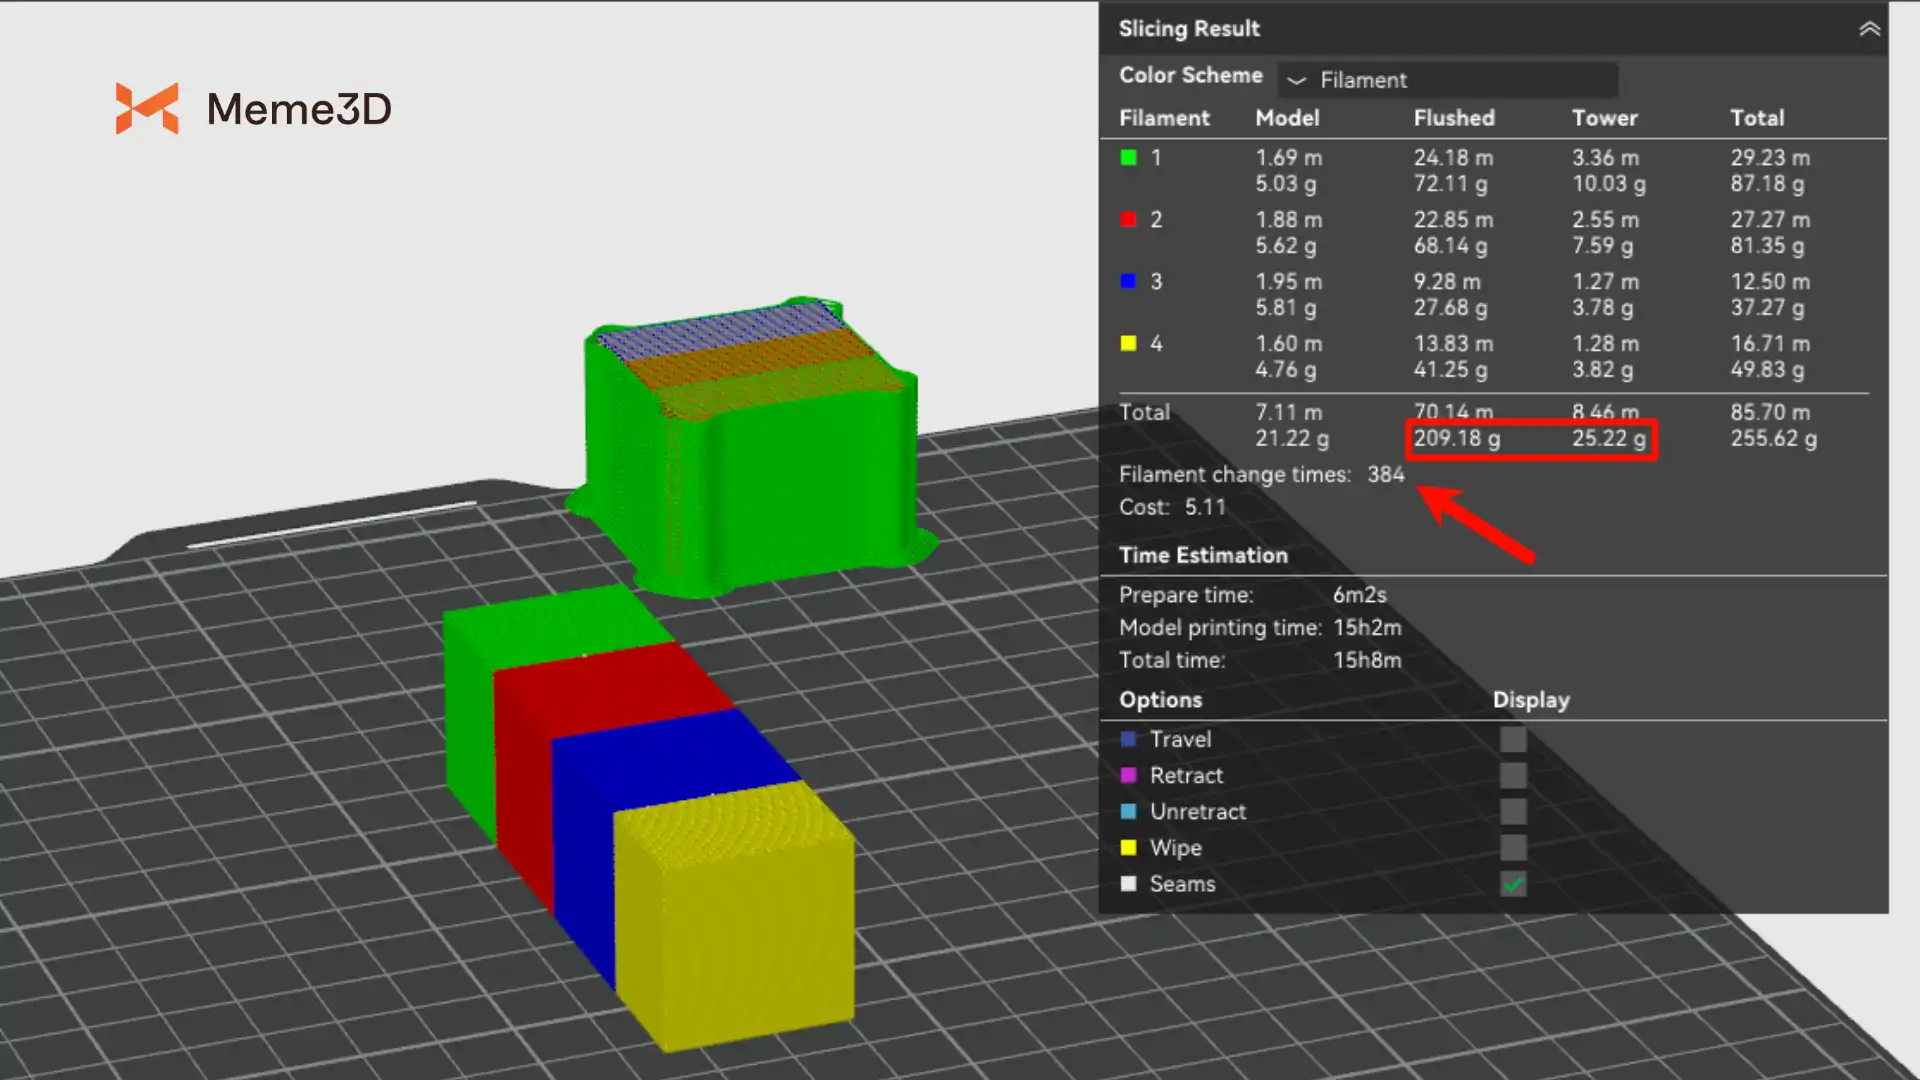Click filament 4 yellow color swatch
Viewport: 1920px width, 1080px height.
pos(1129,344)
